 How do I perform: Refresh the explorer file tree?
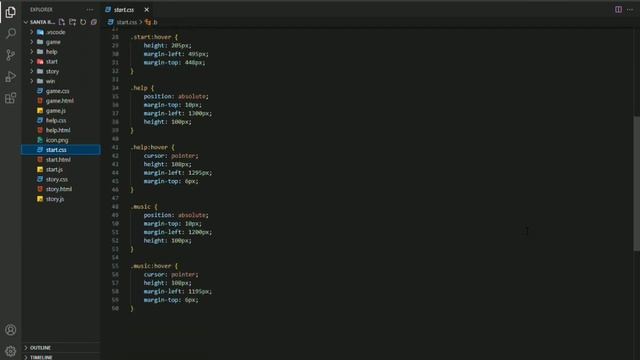coord(83,22)
